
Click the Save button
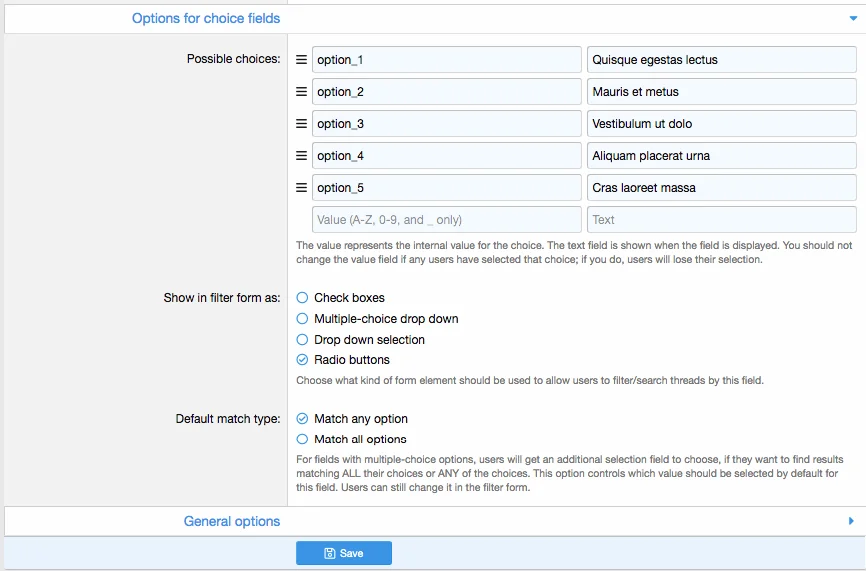coord(343,553)
